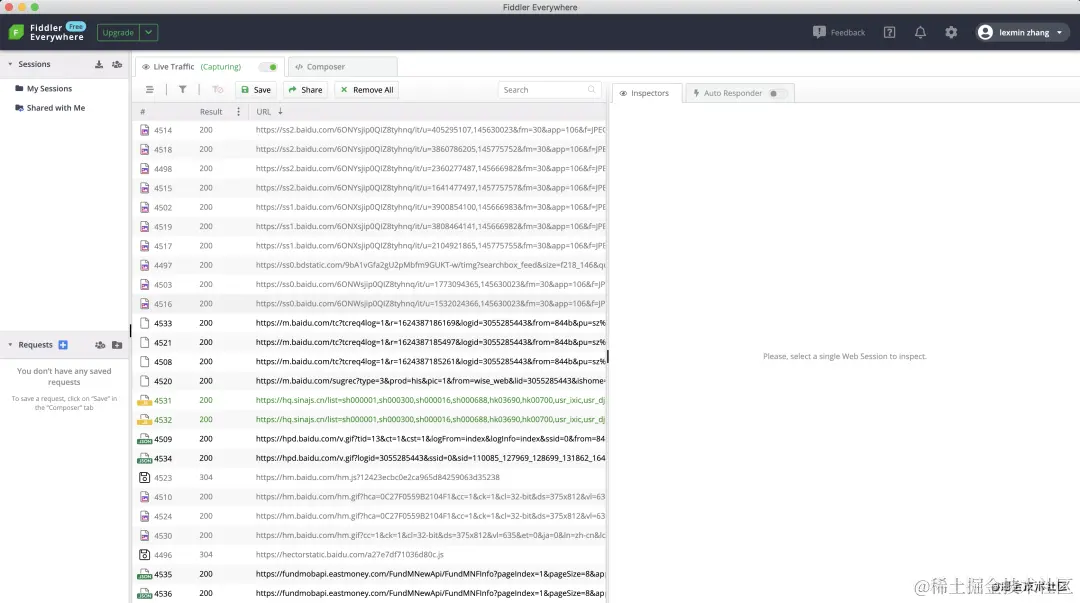This screenshot has height=603, width=1080.
Task: Click the share sessions people icon
Action: coord(117,64)
